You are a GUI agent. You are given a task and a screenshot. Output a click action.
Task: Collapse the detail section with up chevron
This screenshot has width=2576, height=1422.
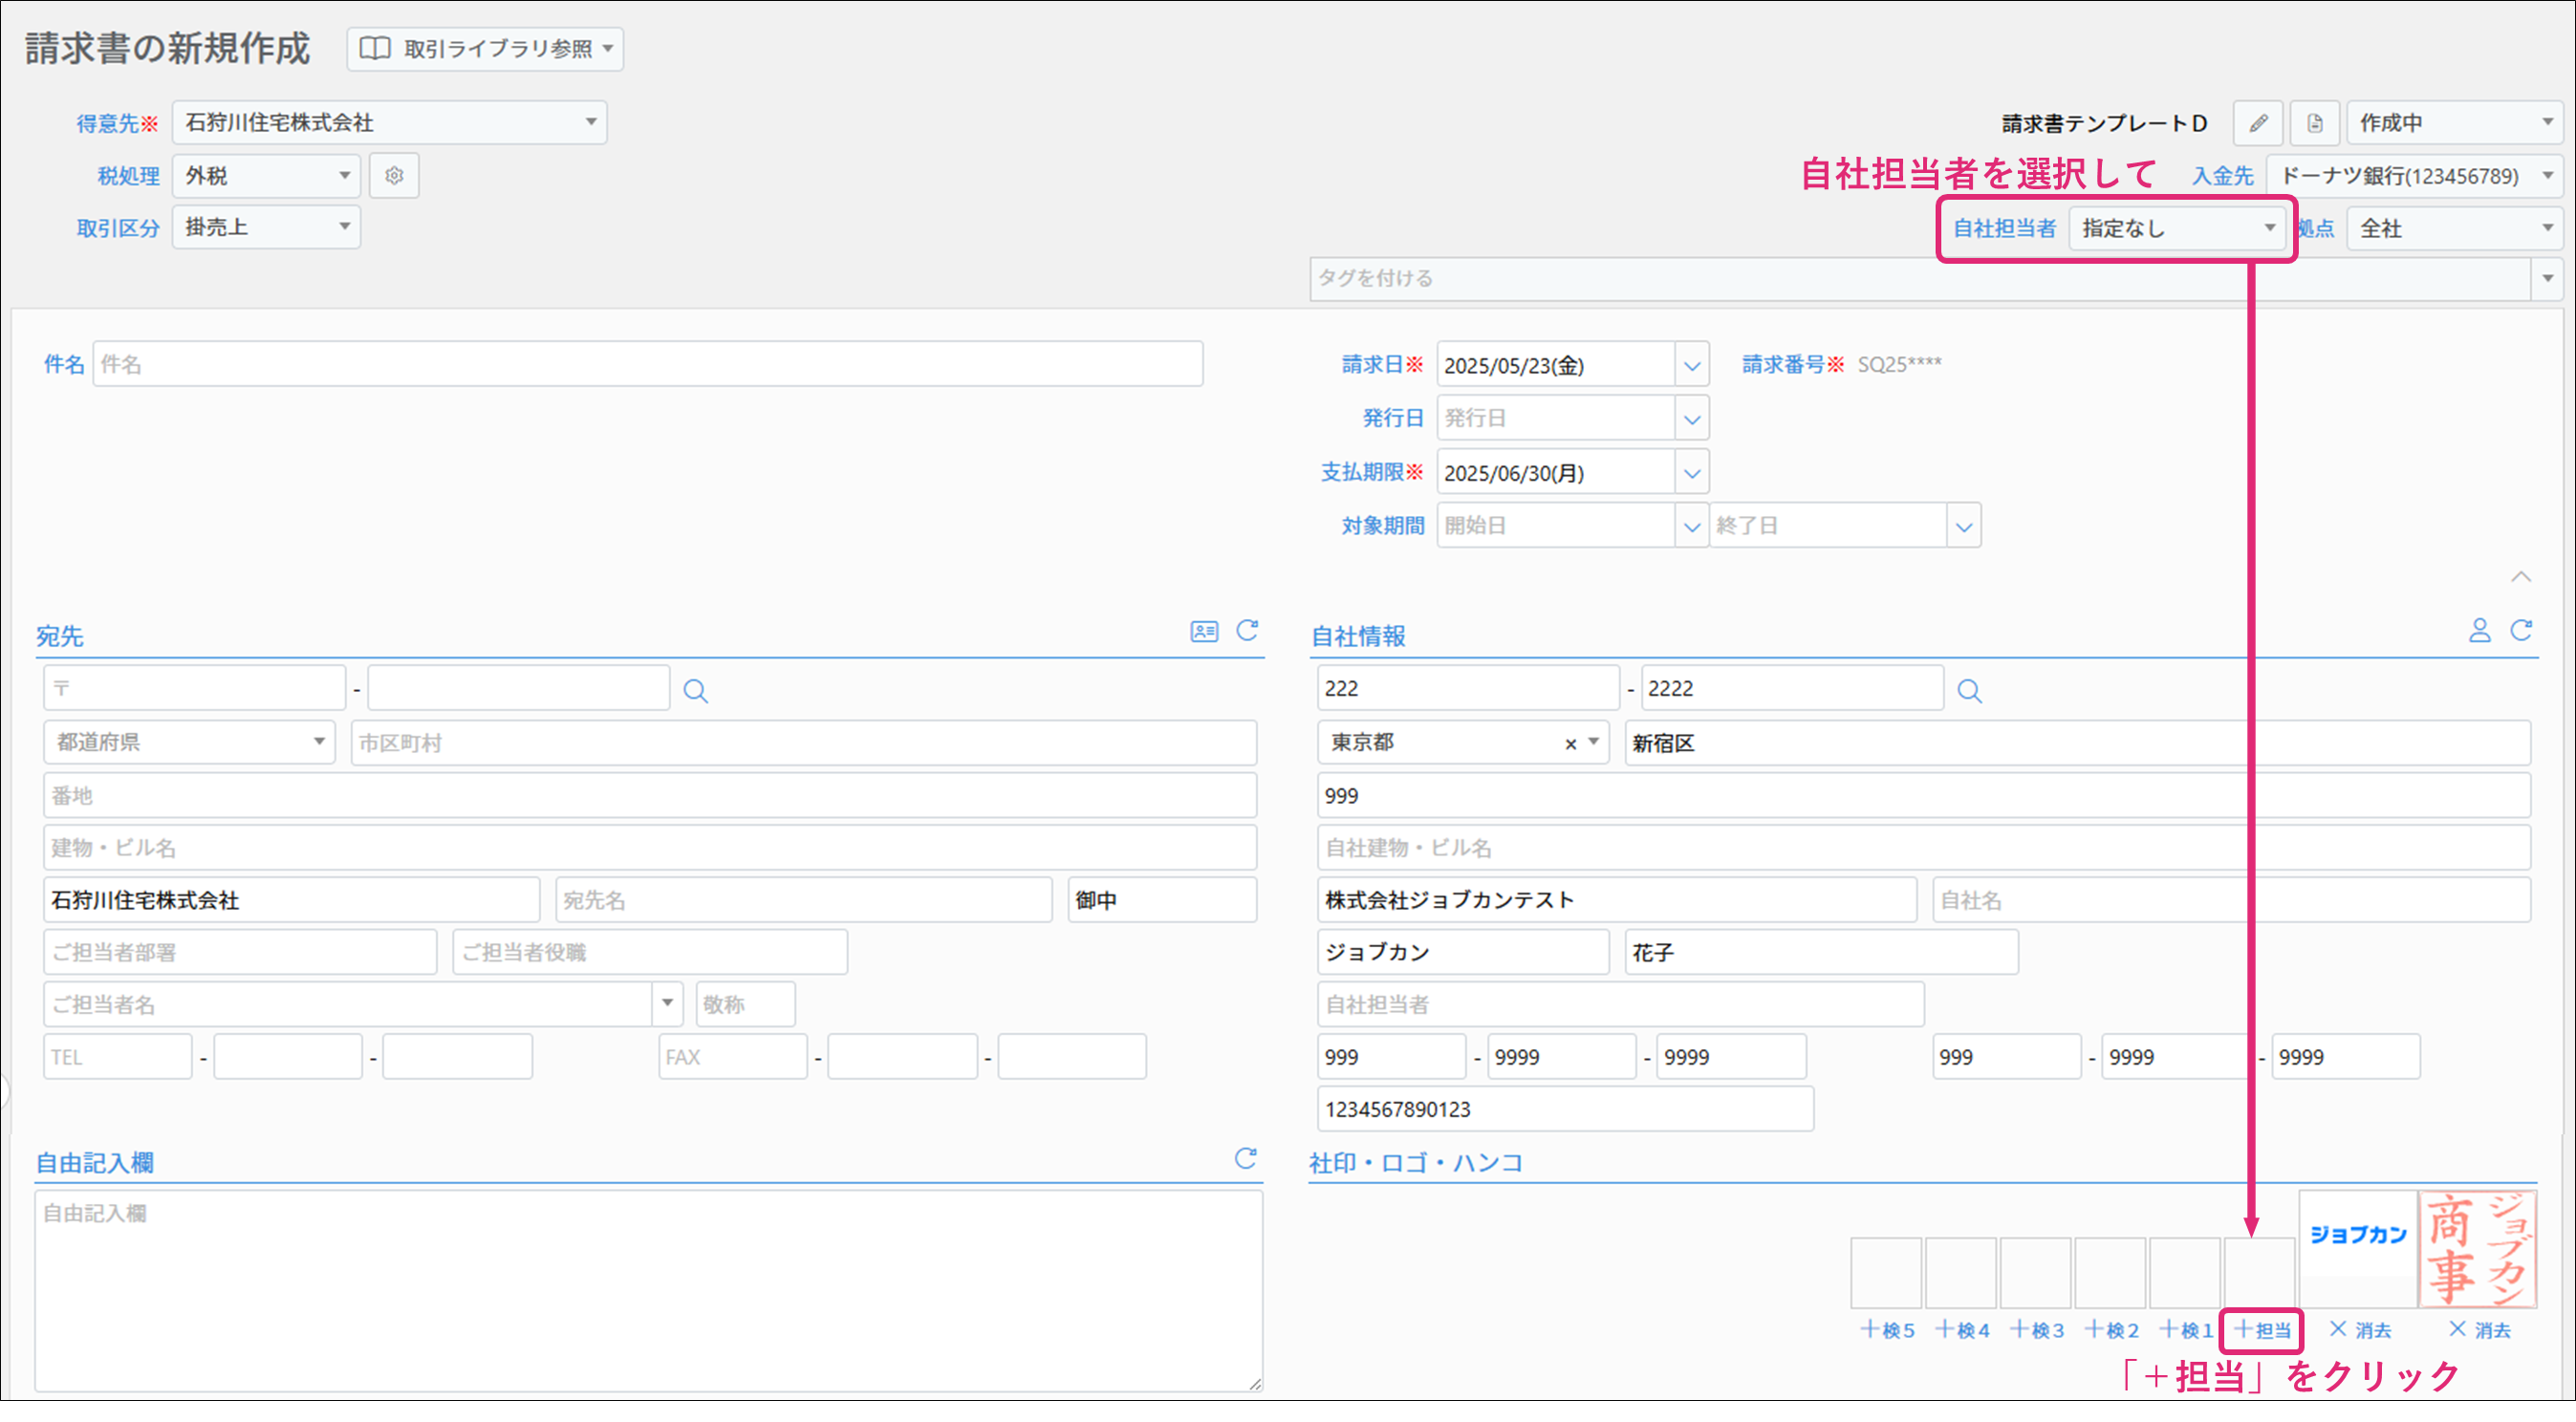2521,577
